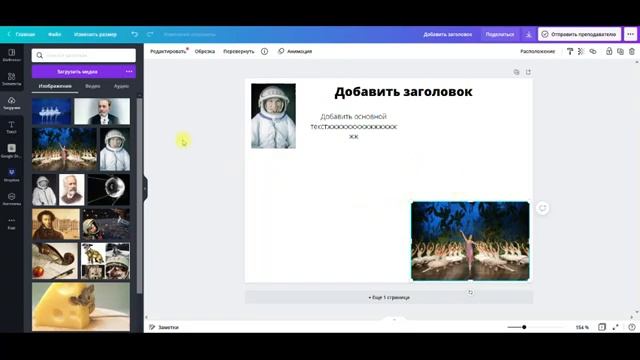This screenshot has width=640, height=360.
Task: Click the Upload media button
Action: [x=77, y=71]
